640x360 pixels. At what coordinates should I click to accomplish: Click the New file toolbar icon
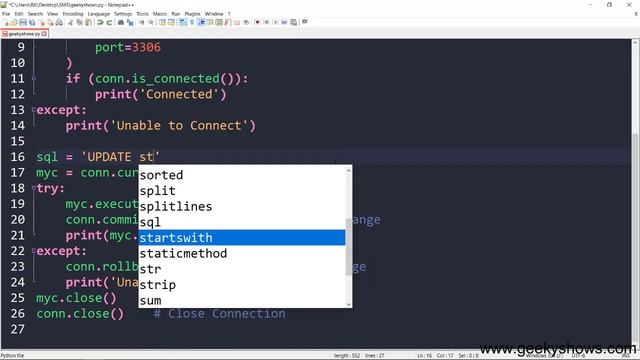coord(6,22)
